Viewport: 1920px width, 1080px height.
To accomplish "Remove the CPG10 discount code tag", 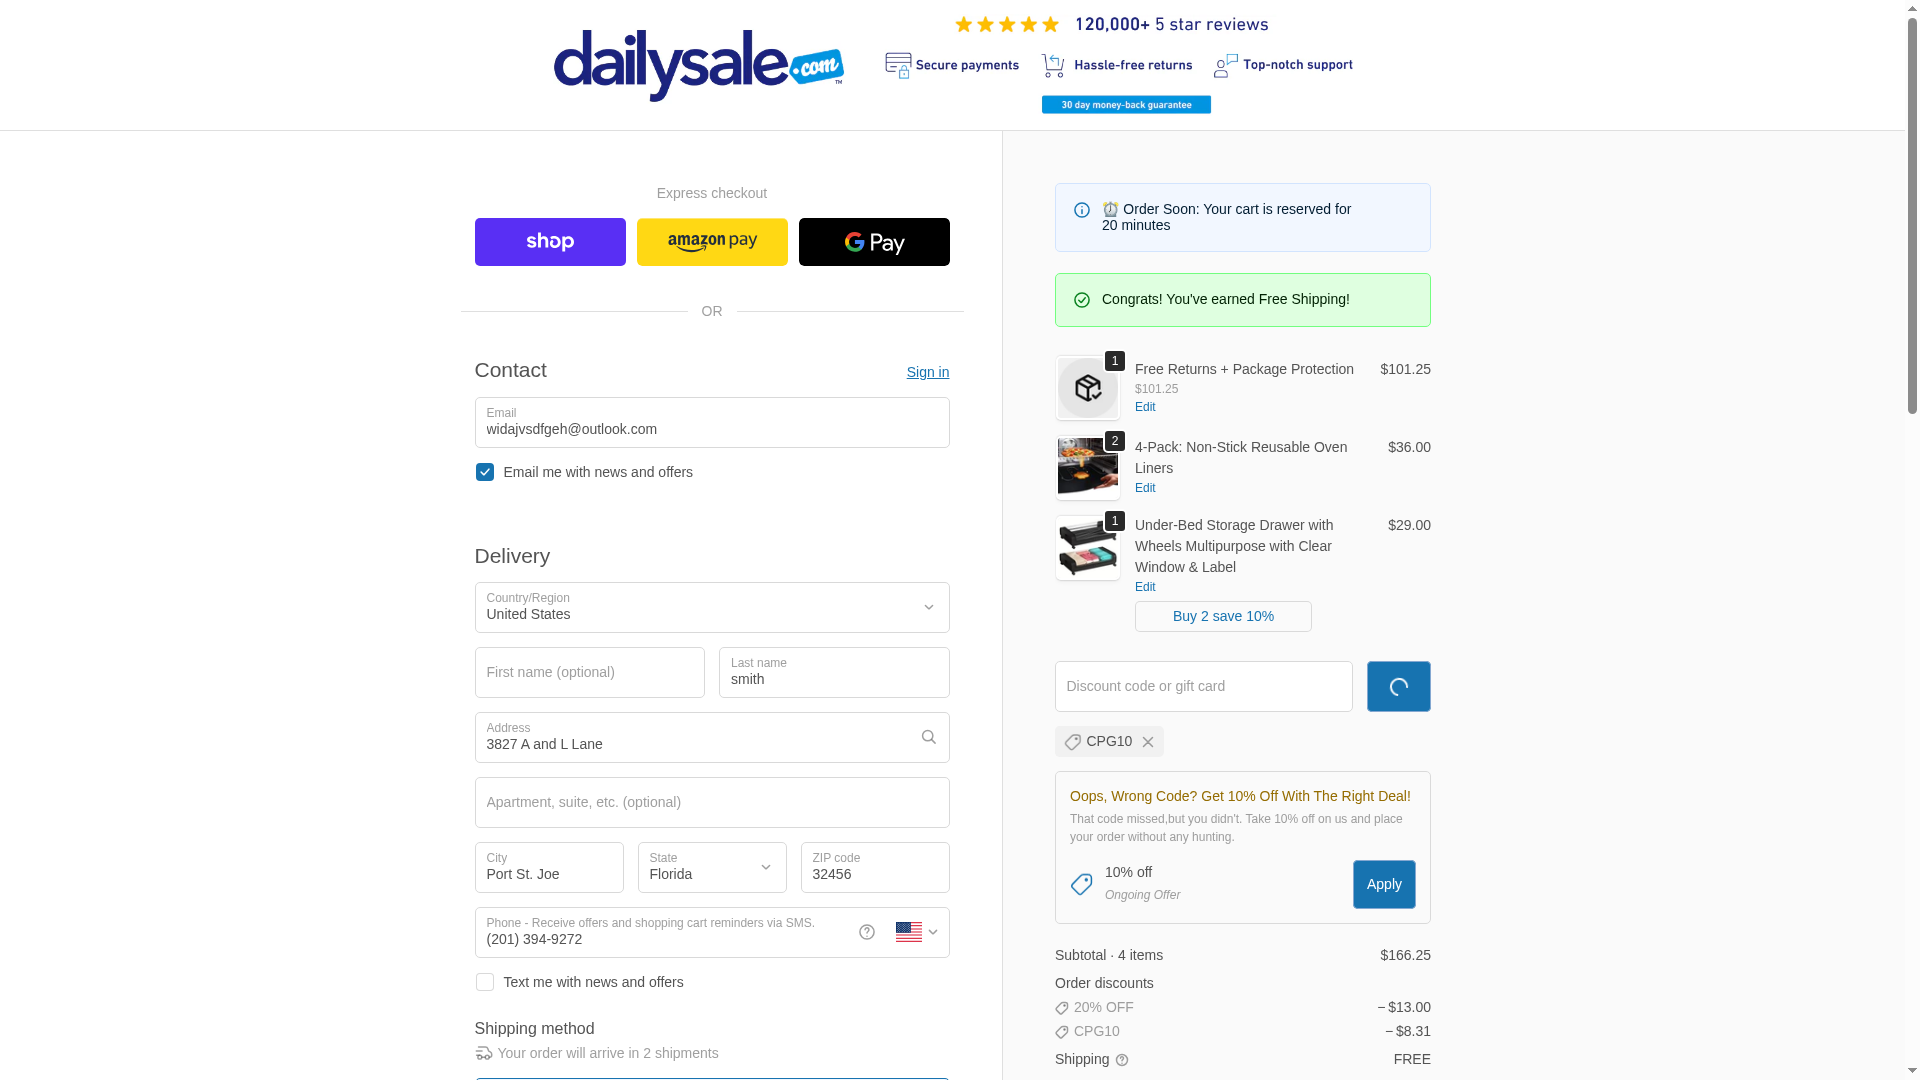I will [x=1148, y=742].
